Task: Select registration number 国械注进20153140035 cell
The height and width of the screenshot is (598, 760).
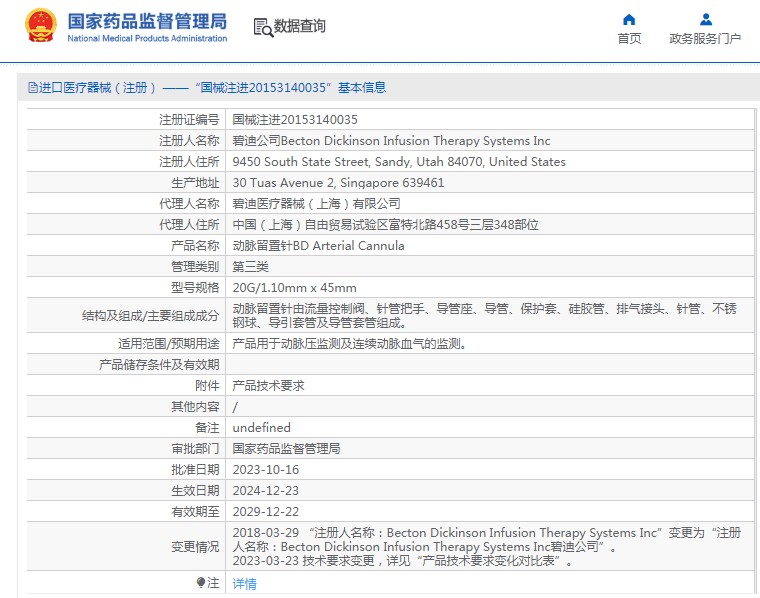Action: coord(295,120)
